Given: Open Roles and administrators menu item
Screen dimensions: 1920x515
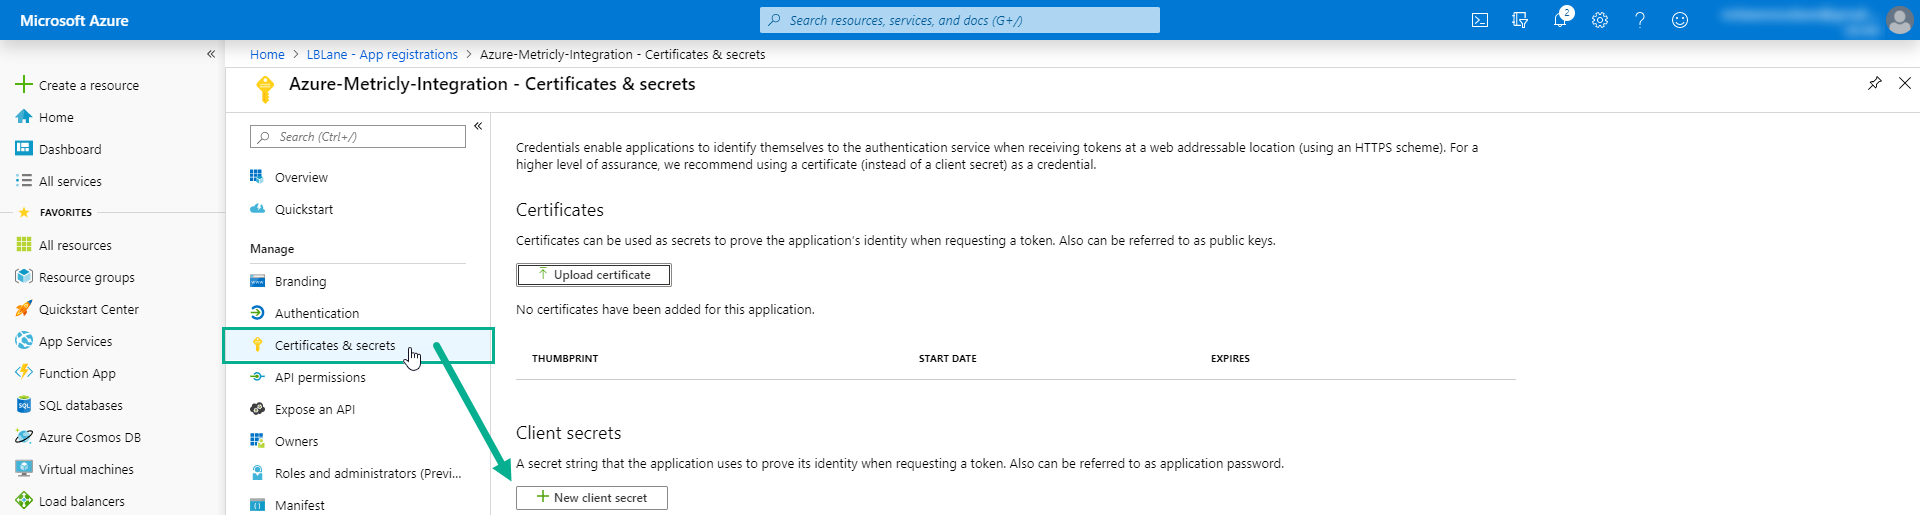Looking at the screenshot, I should (x=368, y=473).
